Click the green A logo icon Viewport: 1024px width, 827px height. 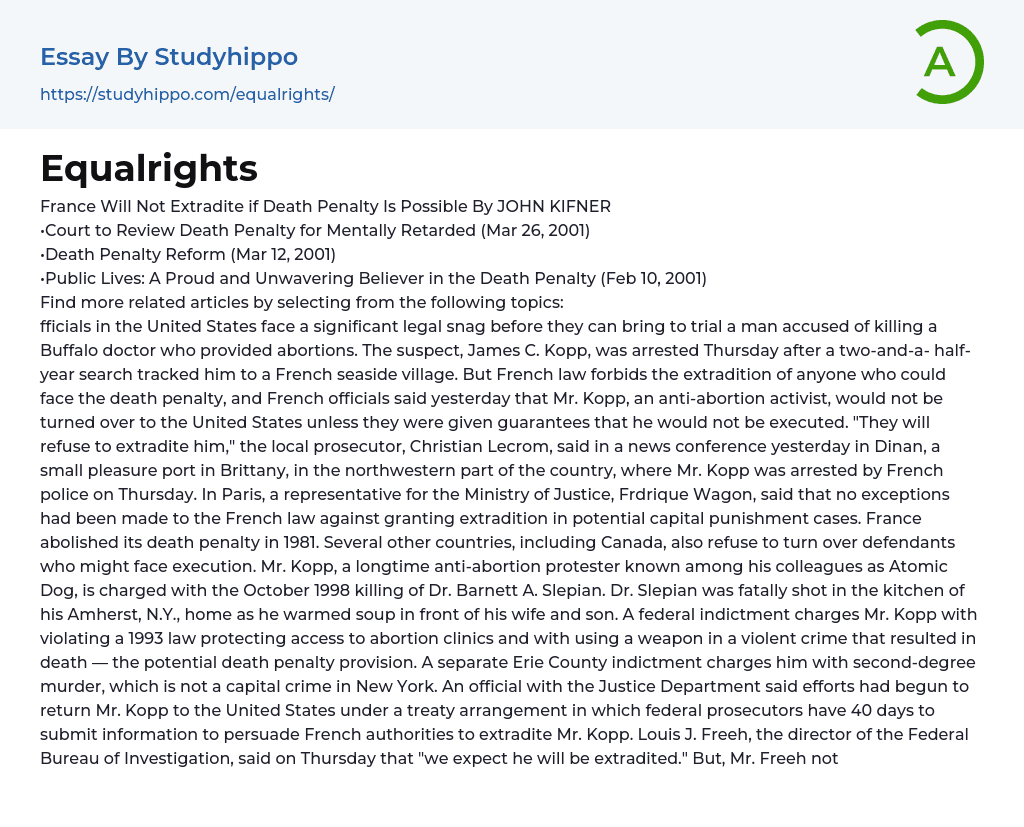948,62
